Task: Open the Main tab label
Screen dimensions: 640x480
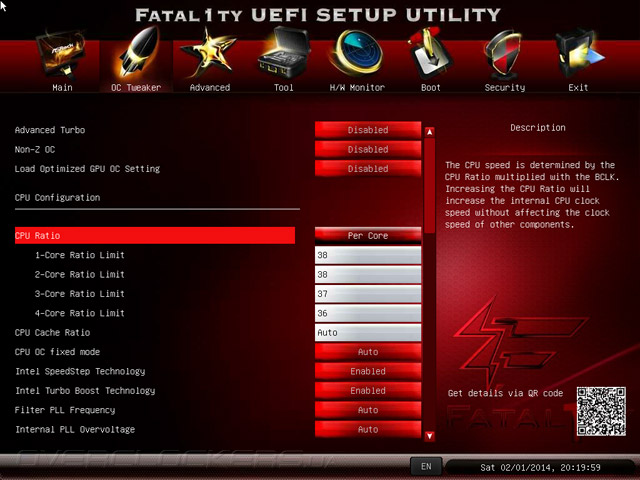Action: (62, 87)
